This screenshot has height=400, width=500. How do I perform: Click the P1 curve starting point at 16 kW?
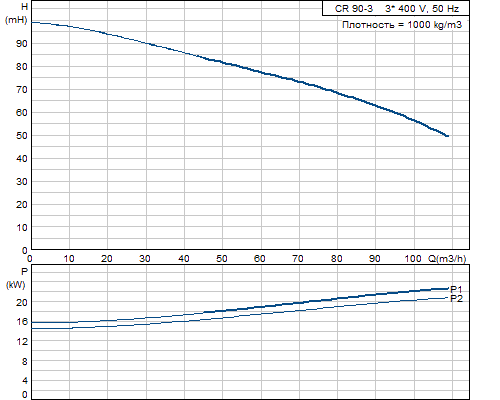tap(33, 322)
